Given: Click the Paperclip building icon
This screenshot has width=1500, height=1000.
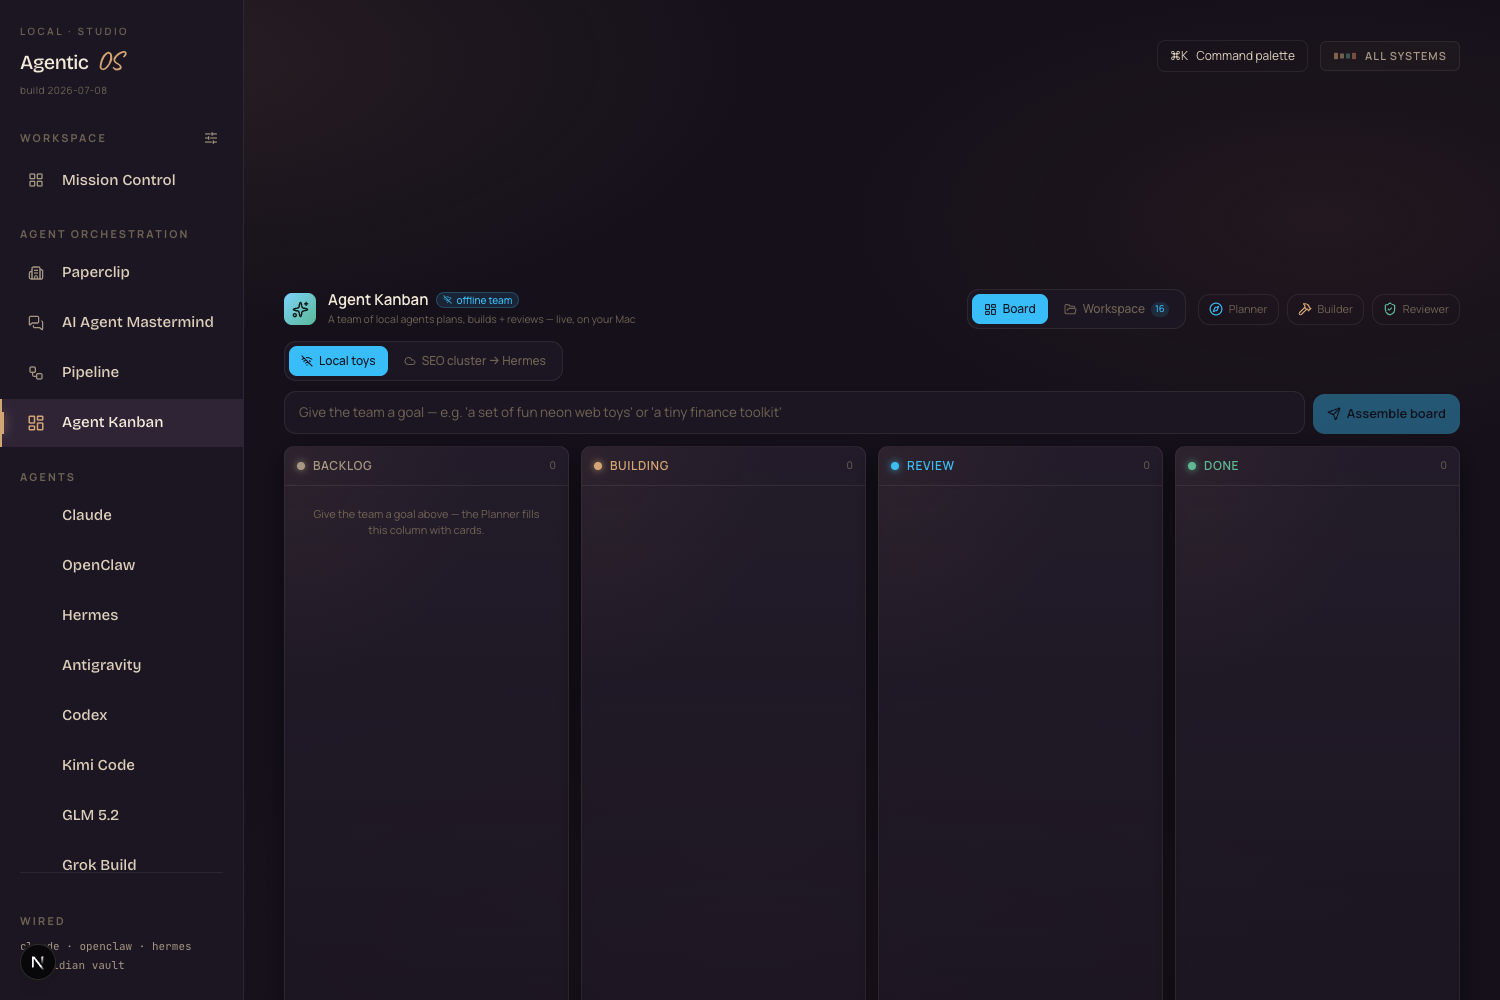Looking at the screenshot, I should [x=36, y=272].
